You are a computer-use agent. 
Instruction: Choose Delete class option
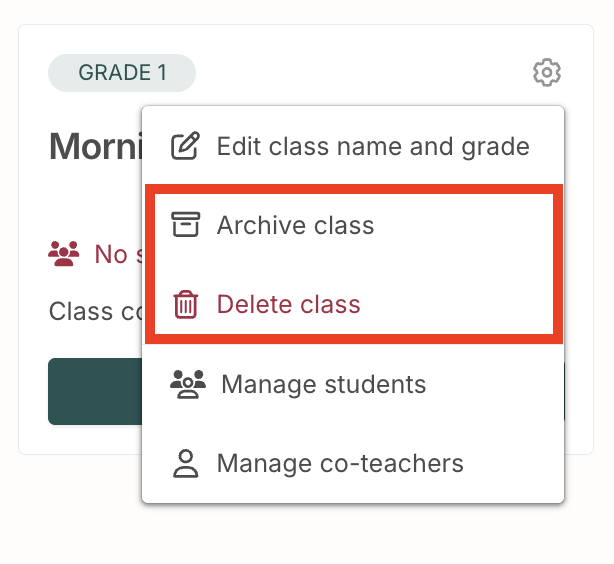click(354, 304)
